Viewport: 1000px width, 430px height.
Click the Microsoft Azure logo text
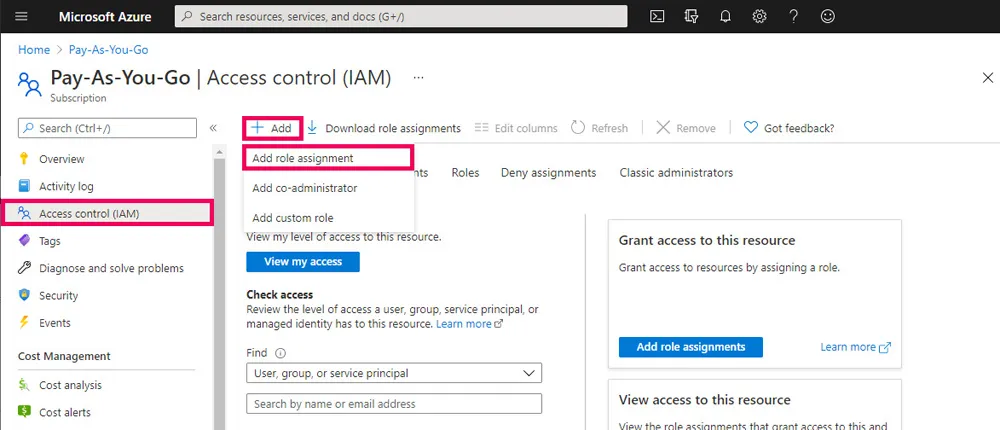pos(105,17)
